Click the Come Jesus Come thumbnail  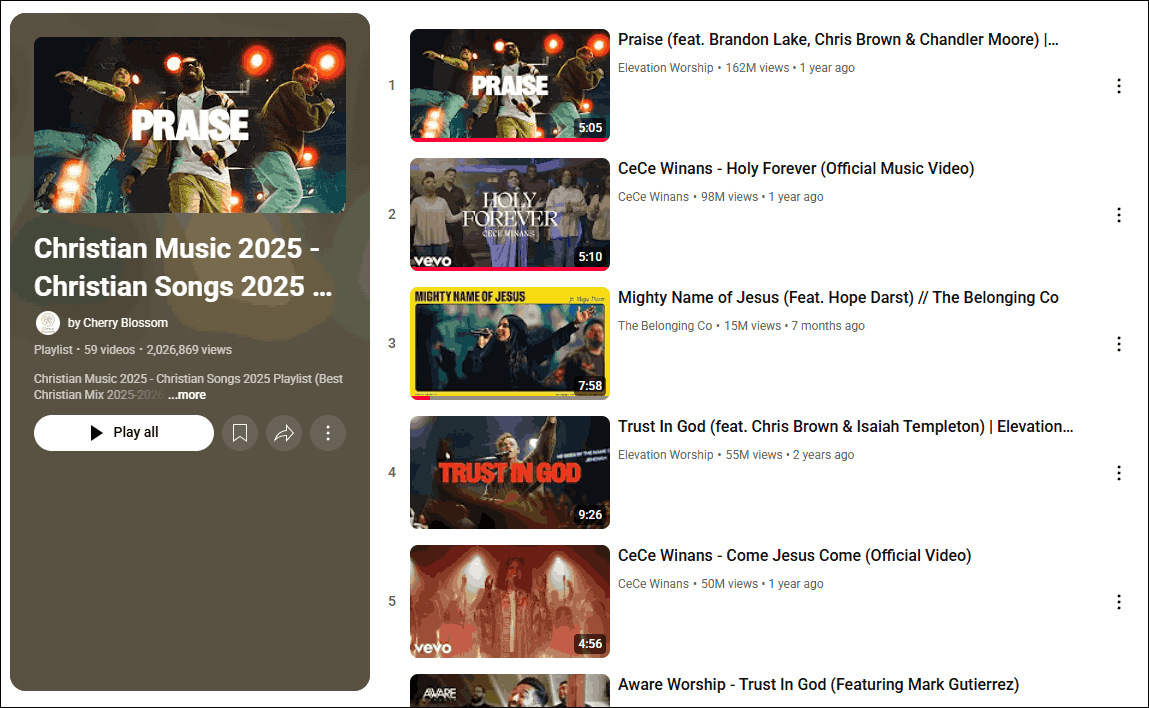[x=509, y=601]
